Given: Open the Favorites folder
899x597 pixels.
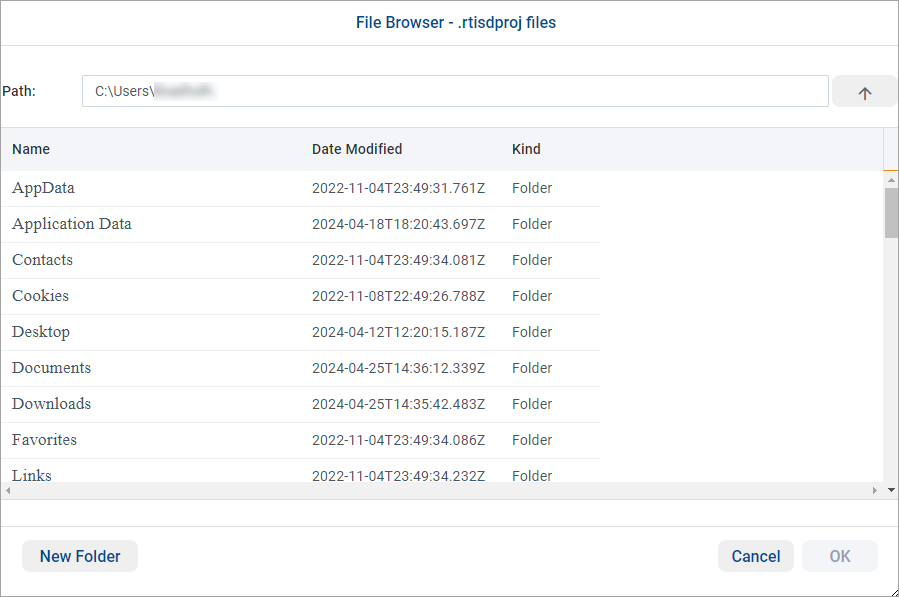Looking at the screenshot, I should tap(44, 440).
